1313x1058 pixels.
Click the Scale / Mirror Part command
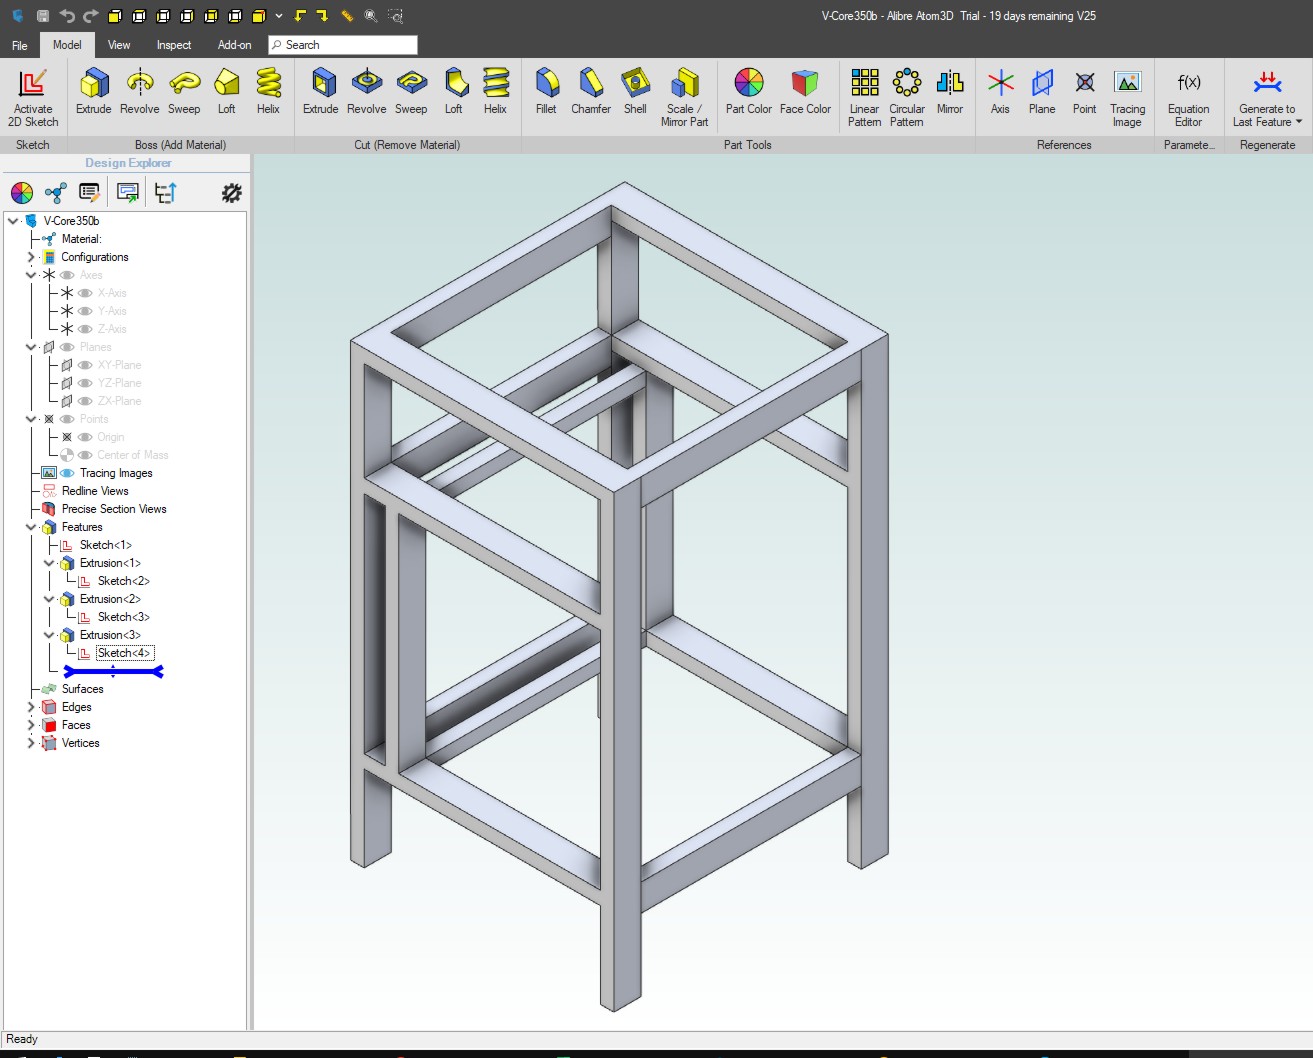685,93
